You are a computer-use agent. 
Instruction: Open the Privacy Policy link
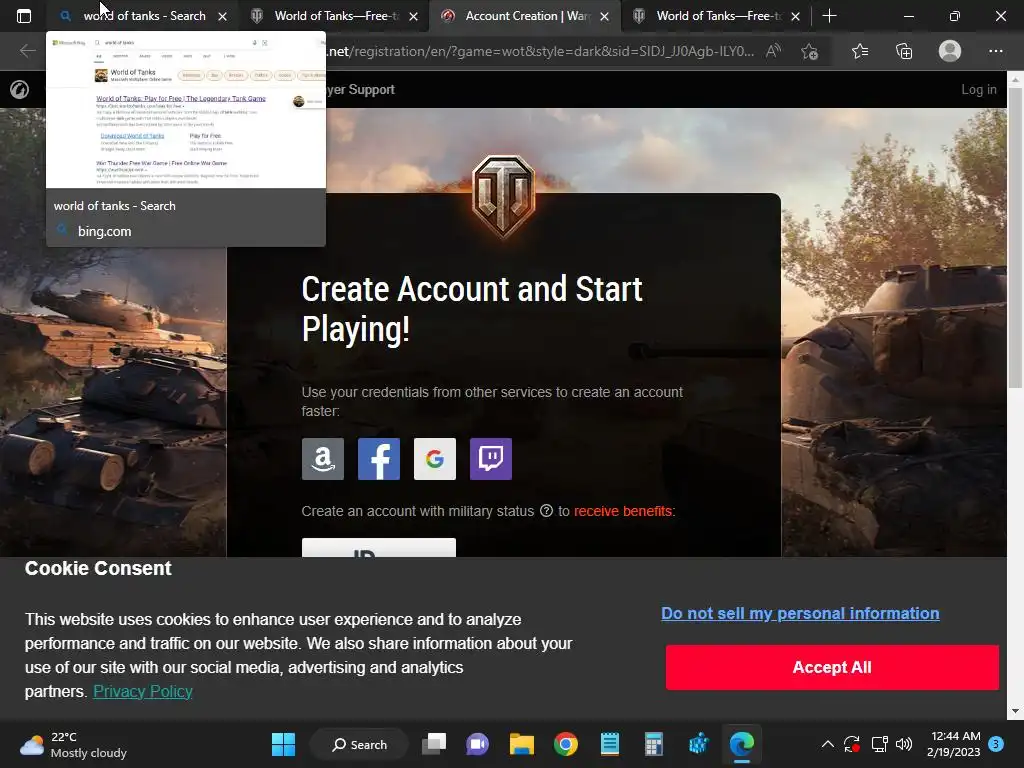tap(143, 692)
